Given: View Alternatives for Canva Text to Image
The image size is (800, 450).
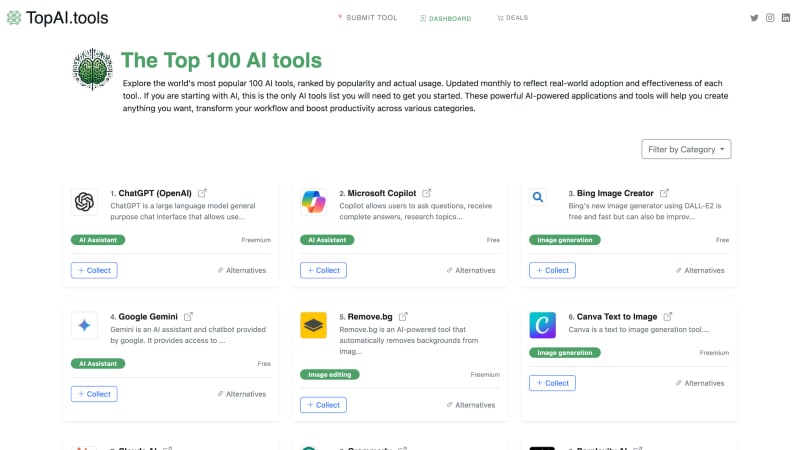Looking at the screenshot, I should click(699, 383).
